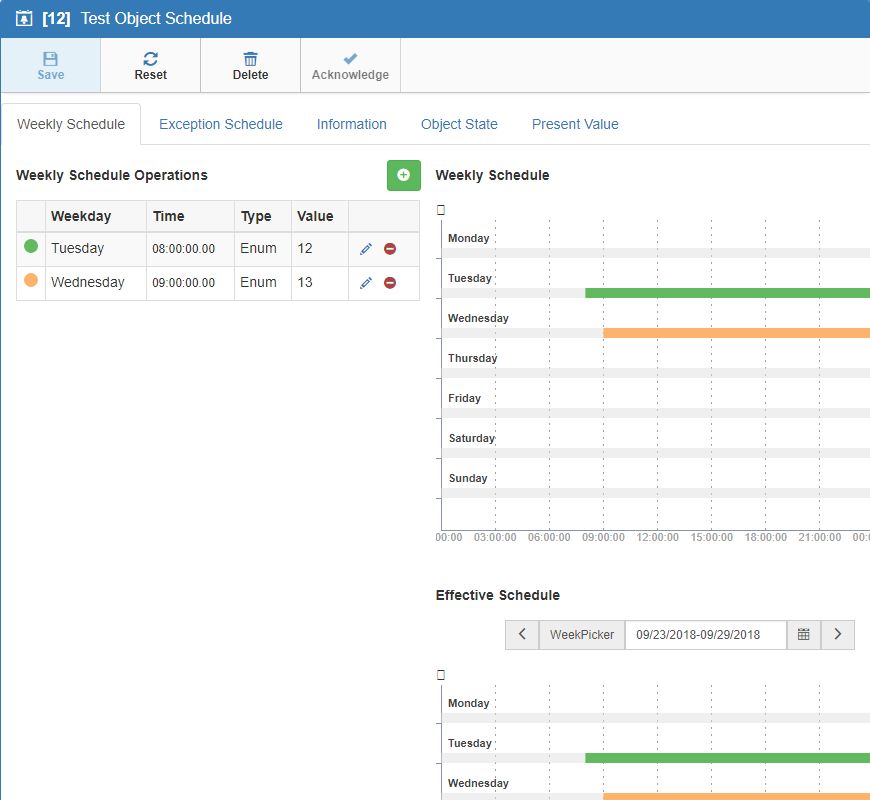The height and width of the screenshot is (800, 870).
Task: Open the calendar date picker
Action: (x=803, y=634)
